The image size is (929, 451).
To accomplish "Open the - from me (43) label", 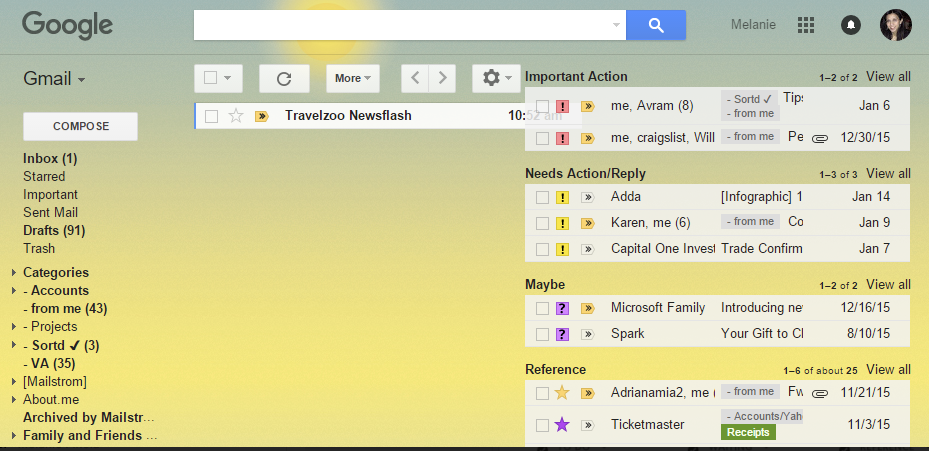I will (65, 309).
